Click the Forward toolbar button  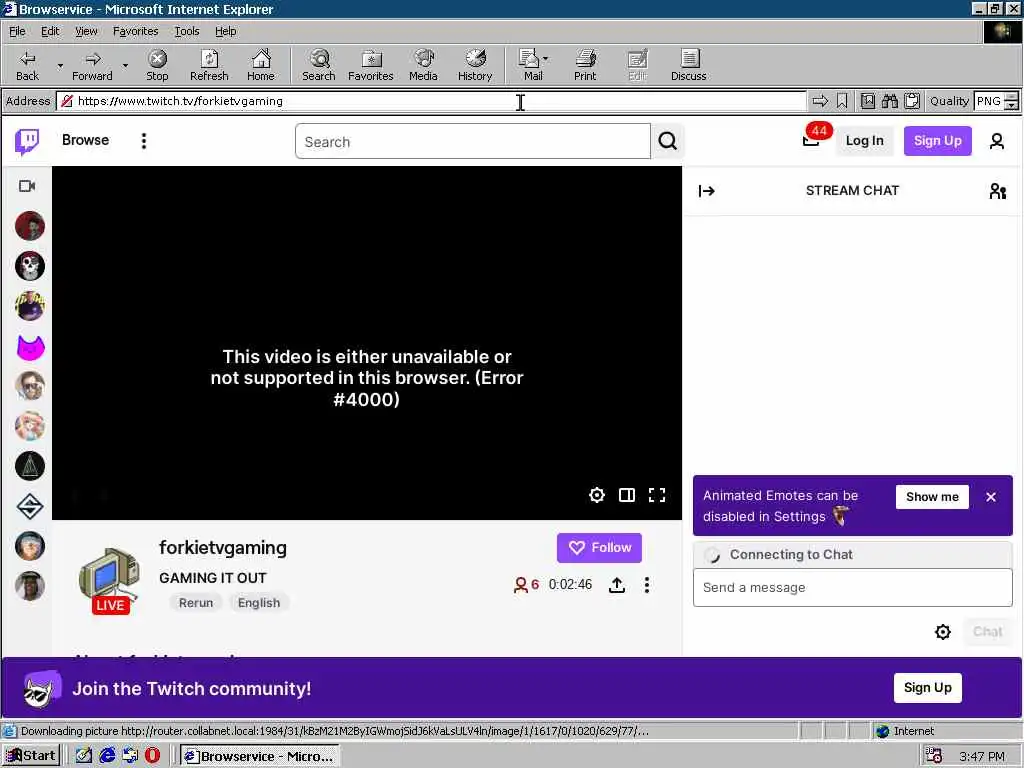click(92, 65)
